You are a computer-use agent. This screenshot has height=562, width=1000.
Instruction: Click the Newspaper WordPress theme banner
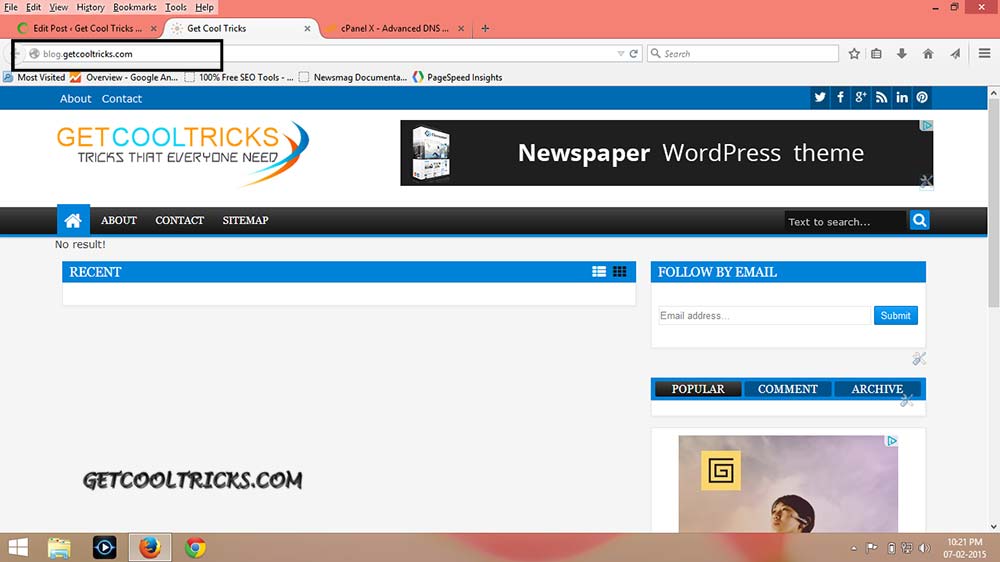[666, 153]
